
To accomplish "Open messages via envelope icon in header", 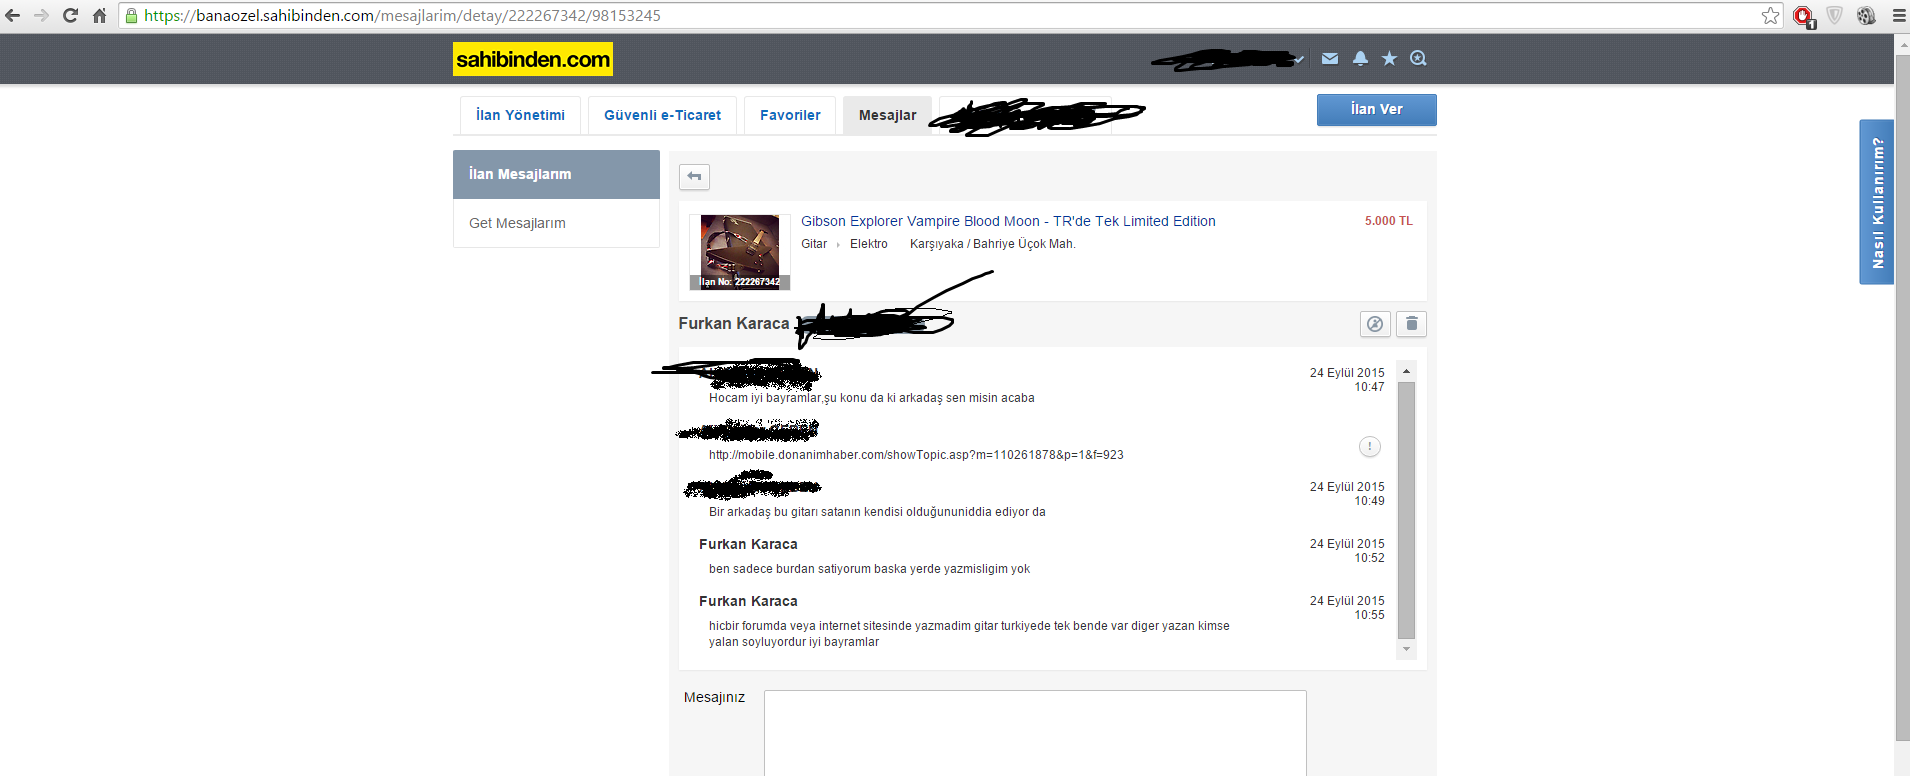I will [1330, 58].
